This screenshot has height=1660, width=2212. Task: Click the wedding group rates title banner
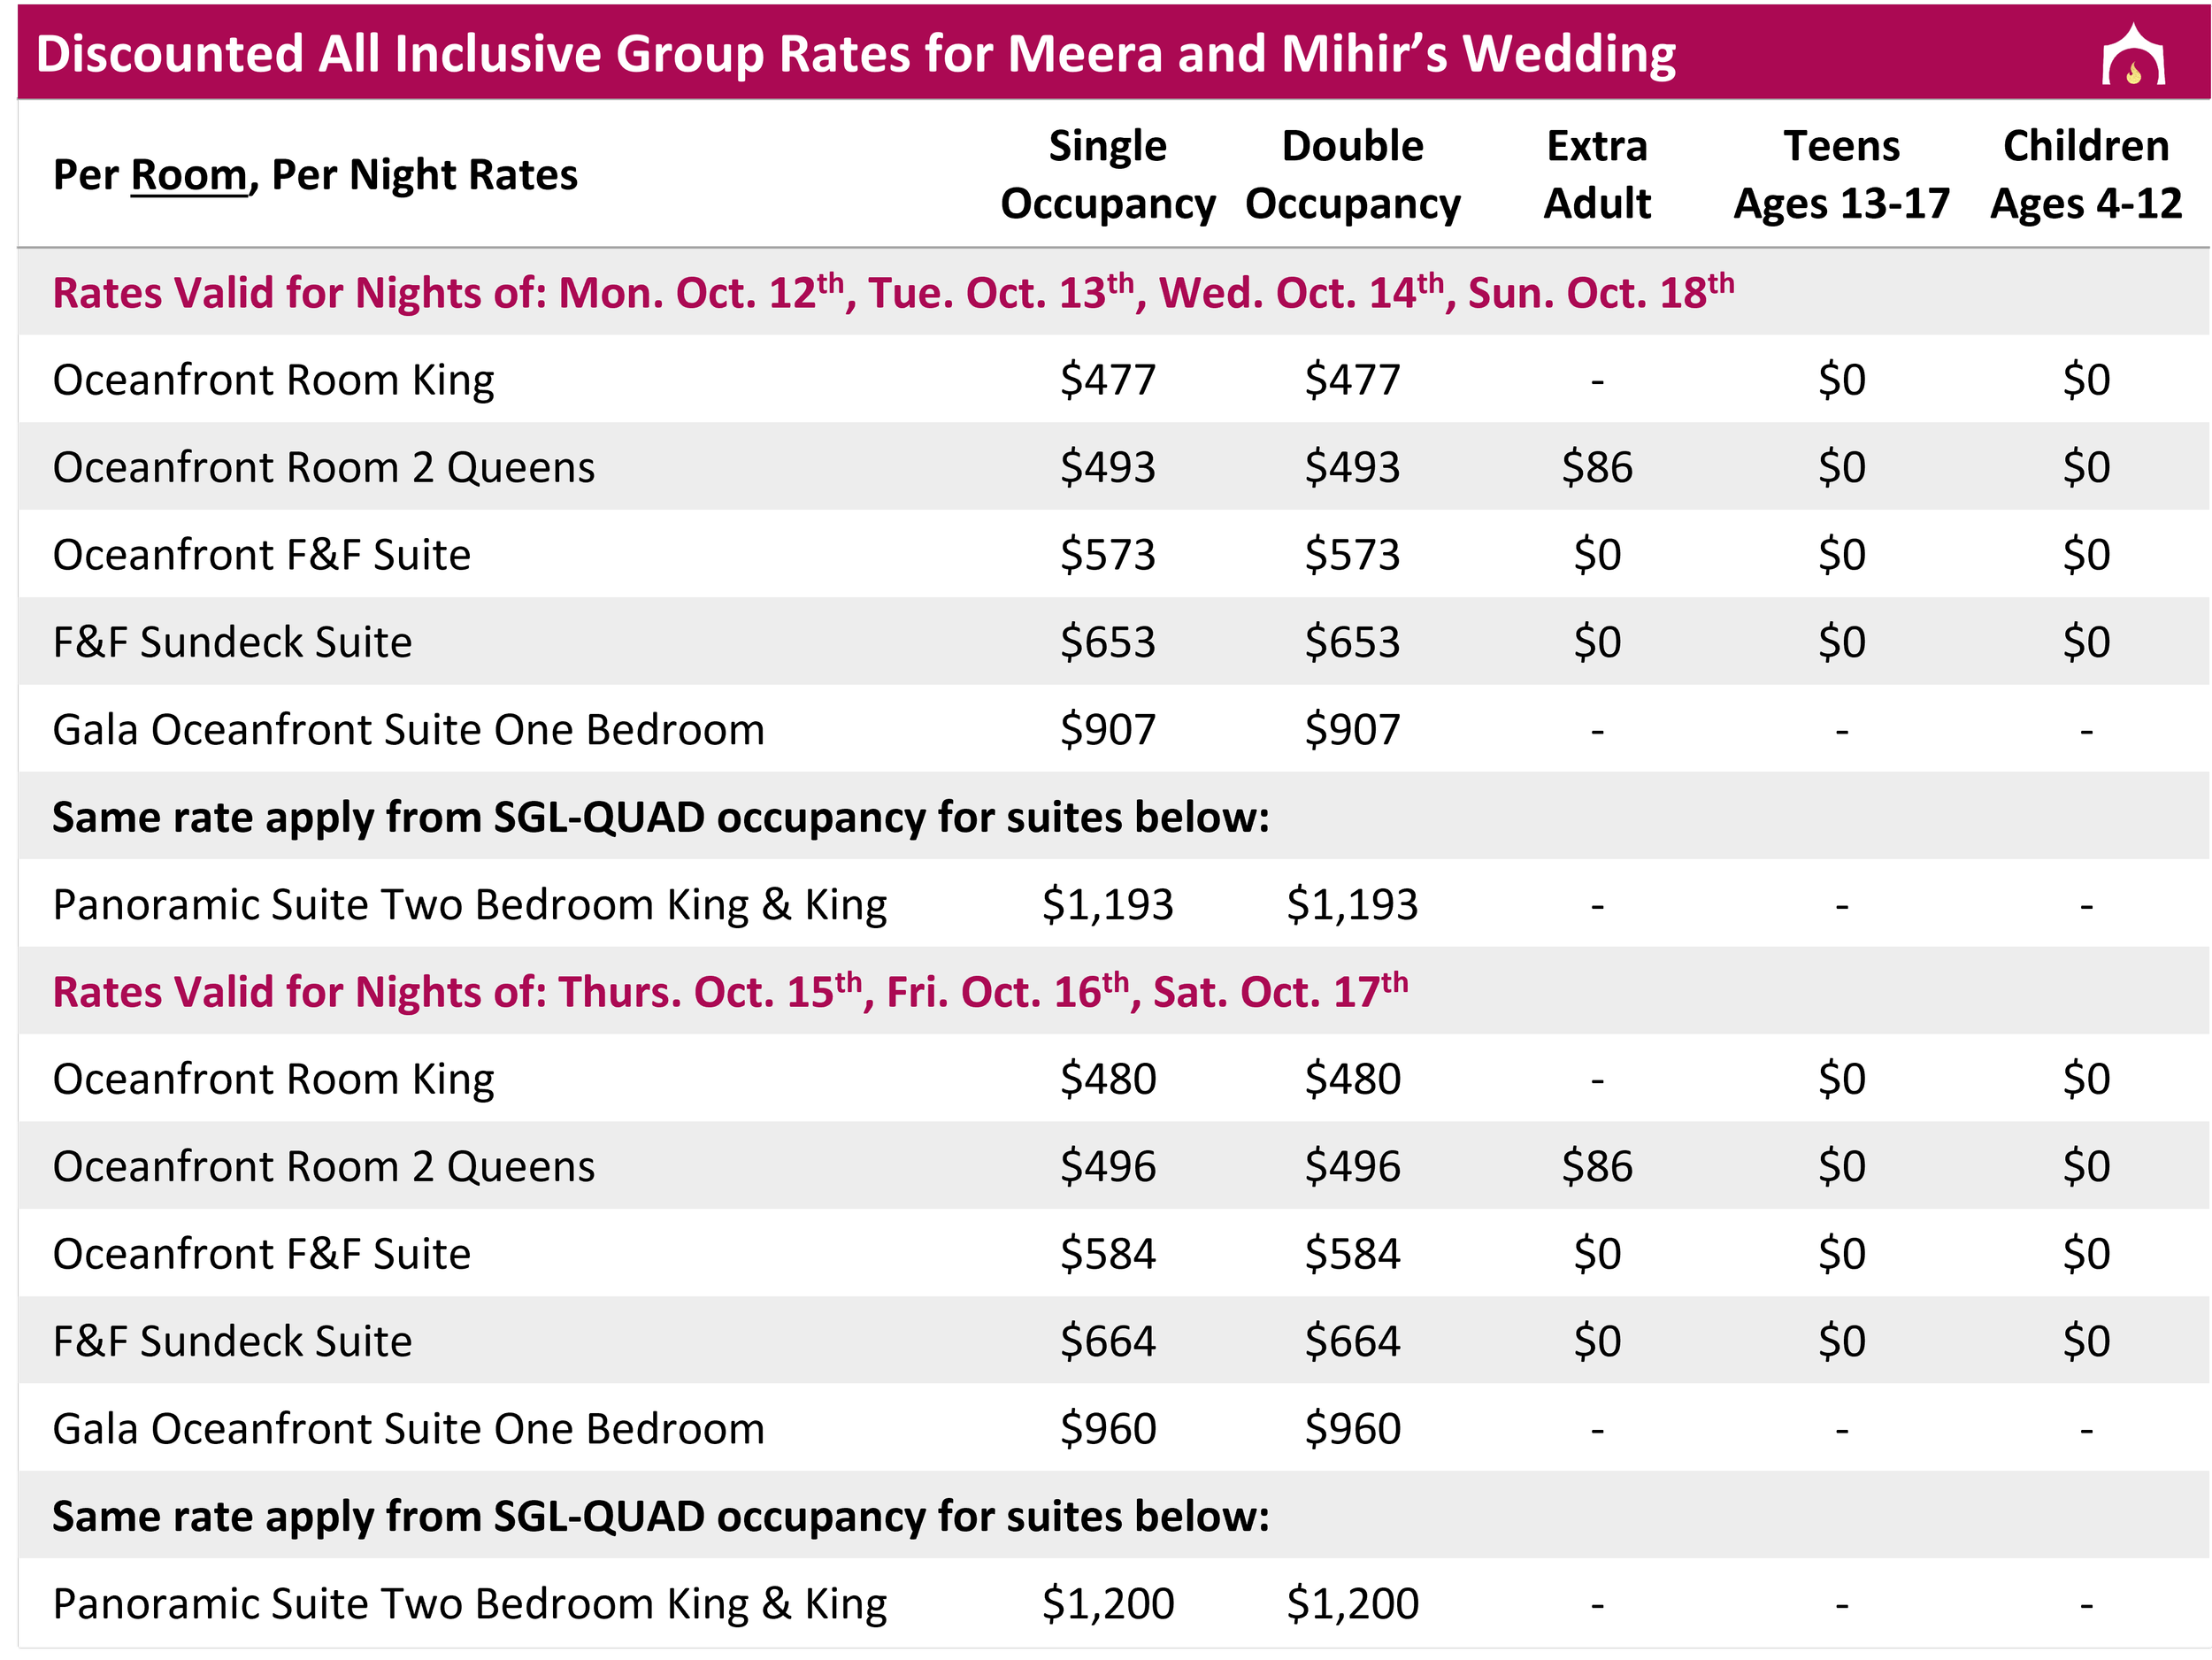pos(855,54)
